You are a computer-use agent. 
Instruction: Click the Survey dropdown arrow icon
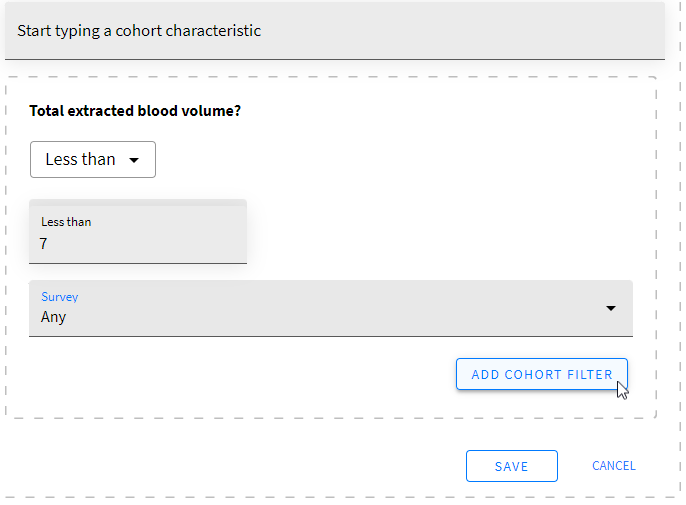click(611, 308)
